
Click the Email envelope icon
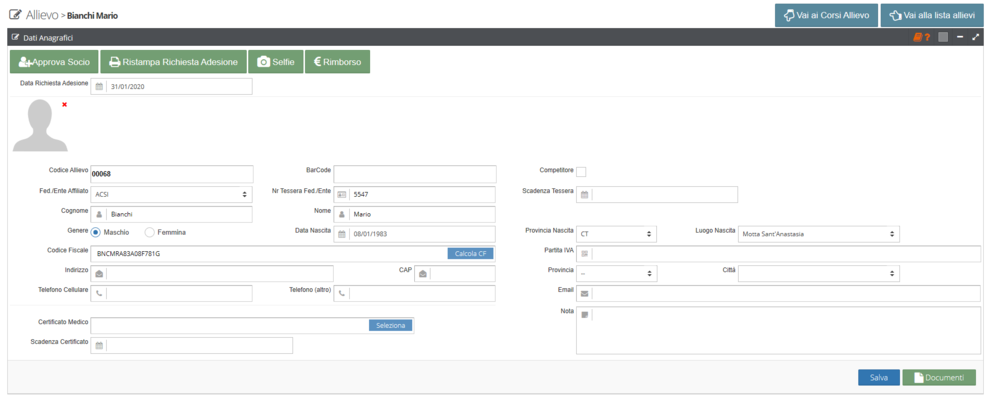[x=585, y=293]
